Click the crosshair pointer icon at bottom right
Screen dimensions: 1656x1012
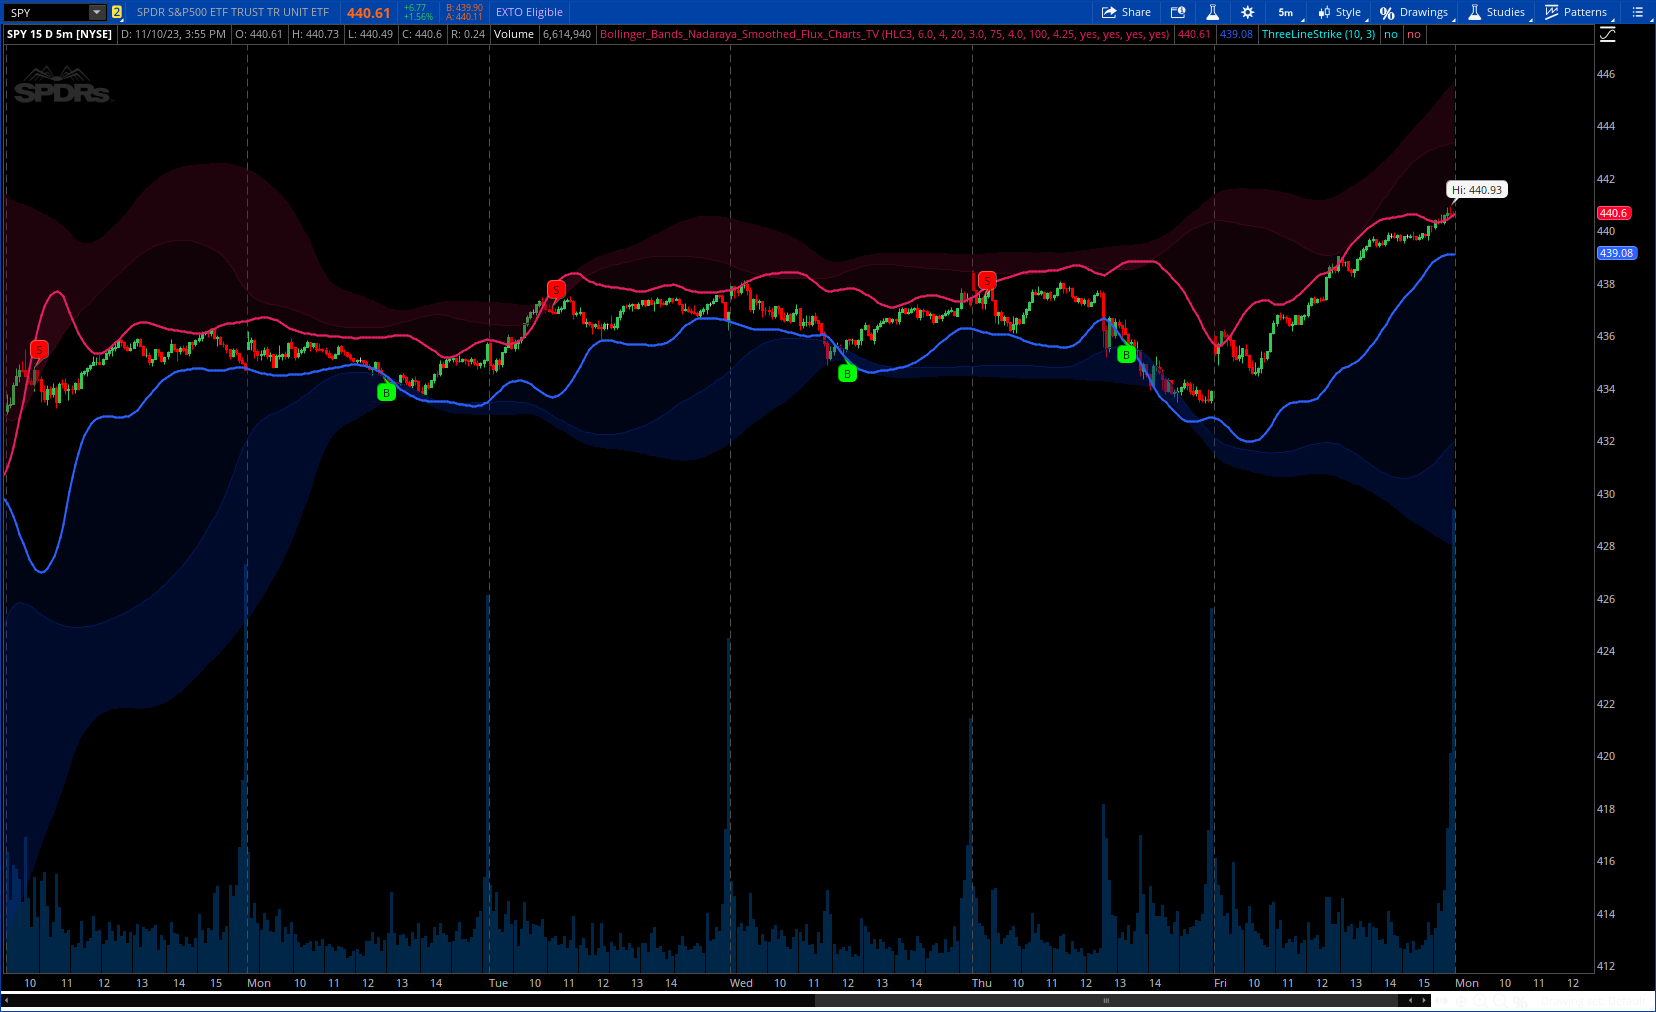[x=1461, y=1002]
